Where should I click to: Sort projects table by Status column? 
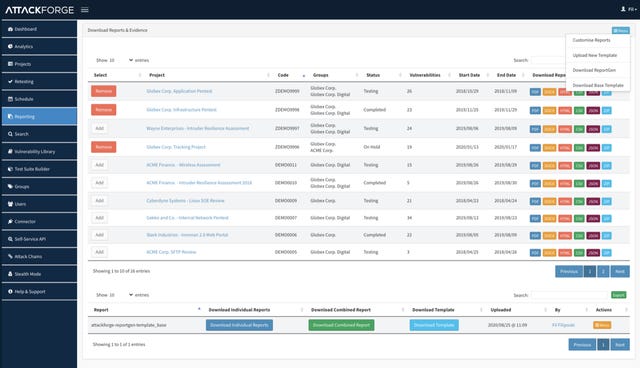[382, 75]
